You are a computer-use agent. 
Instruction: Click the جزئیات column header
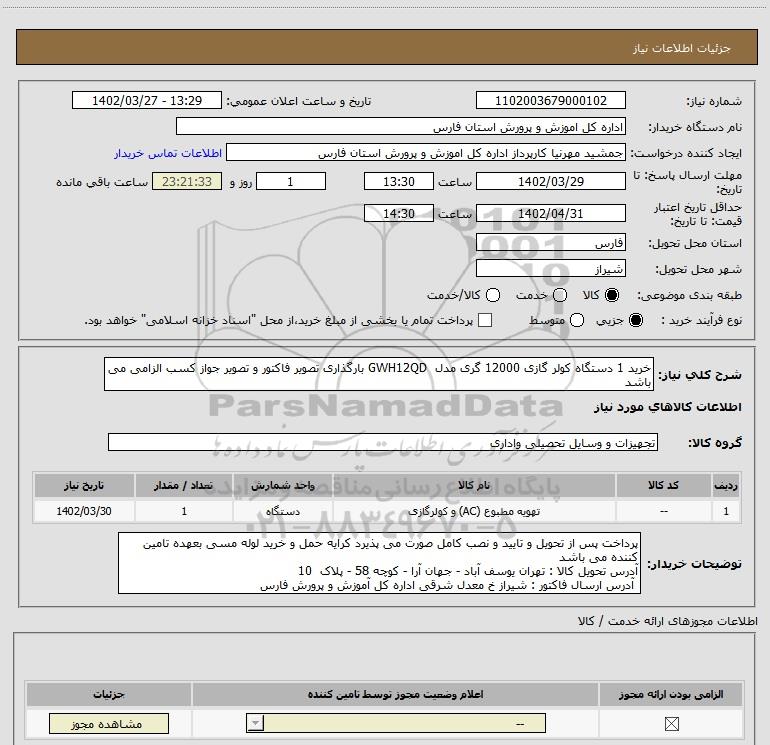click(x=109, y=694)
